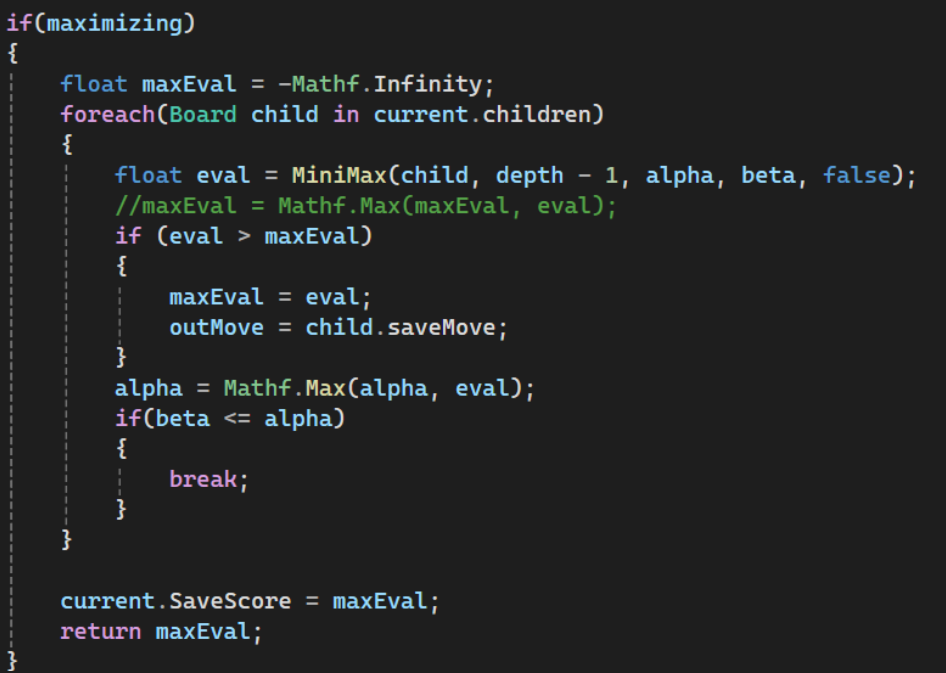Click Mathf.Max in alpha assignment
The width and height of the screenshot is (946, 673).
(x=285, y=388)
